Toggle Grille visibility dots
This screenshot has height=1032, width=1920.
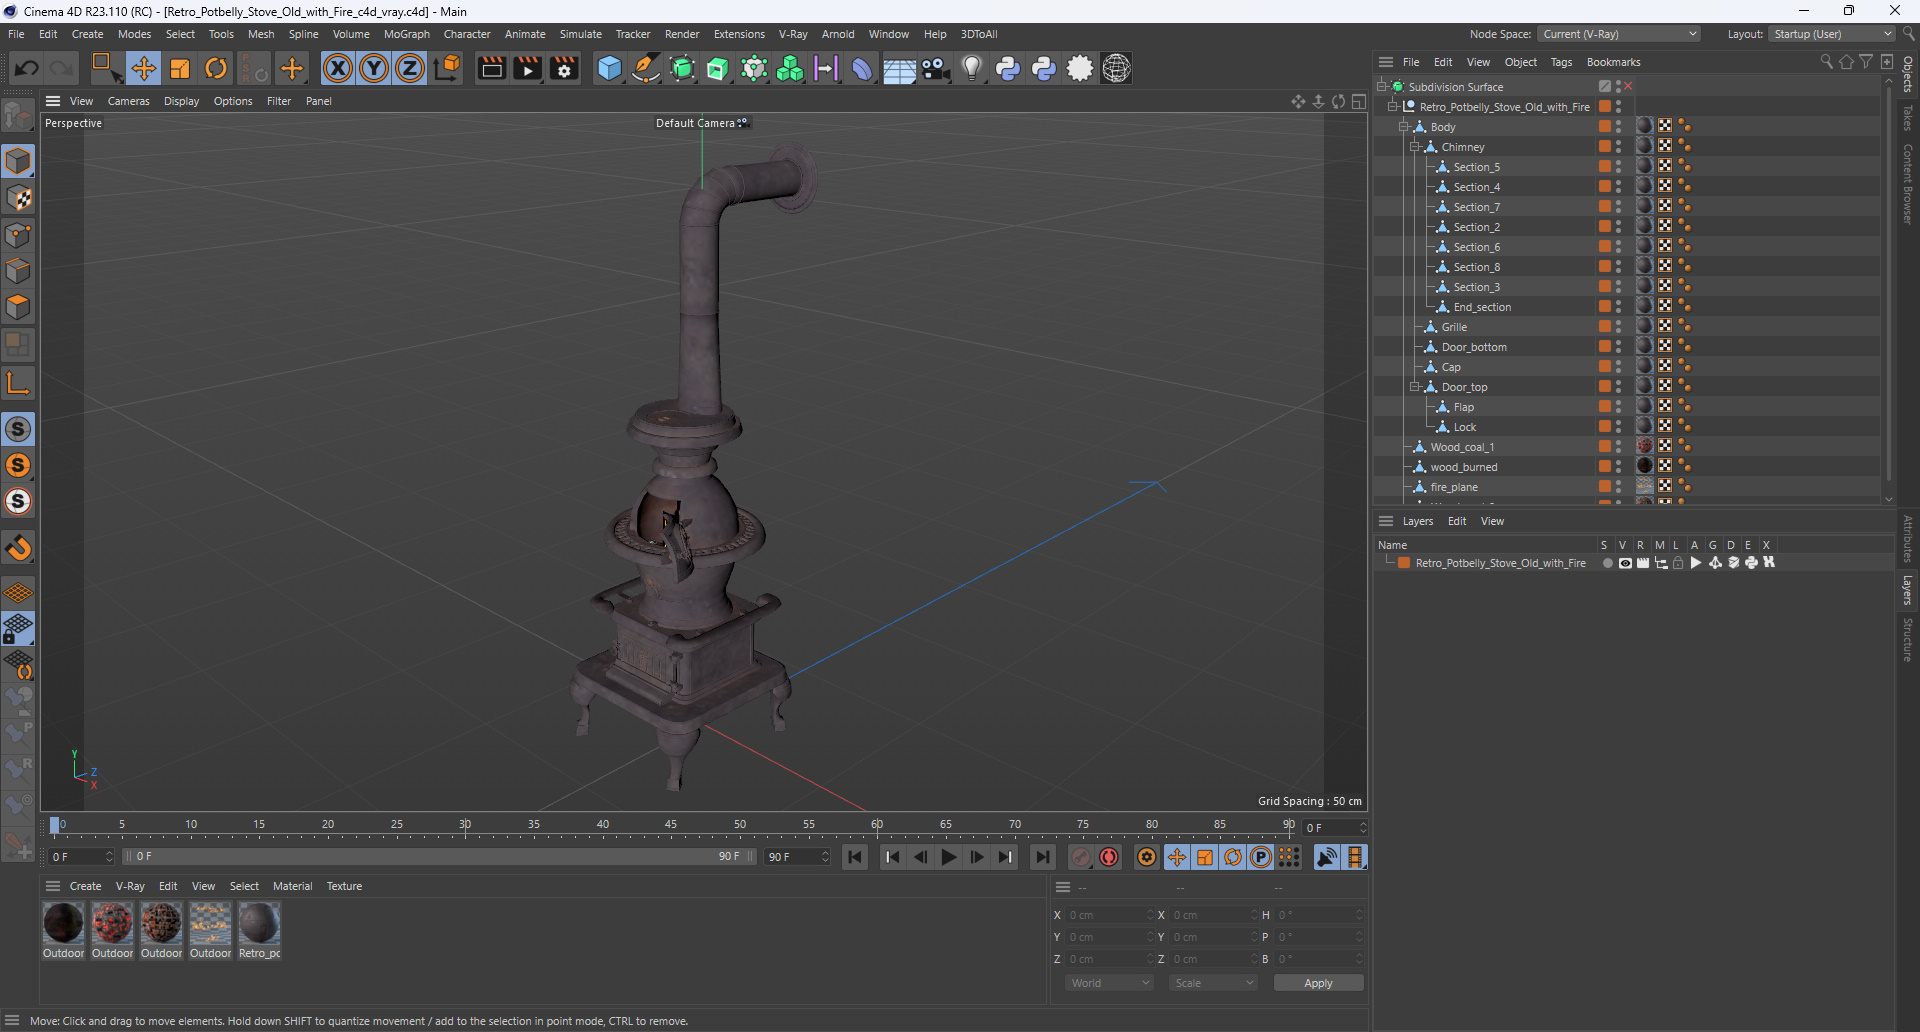(x=1619, y=327)
